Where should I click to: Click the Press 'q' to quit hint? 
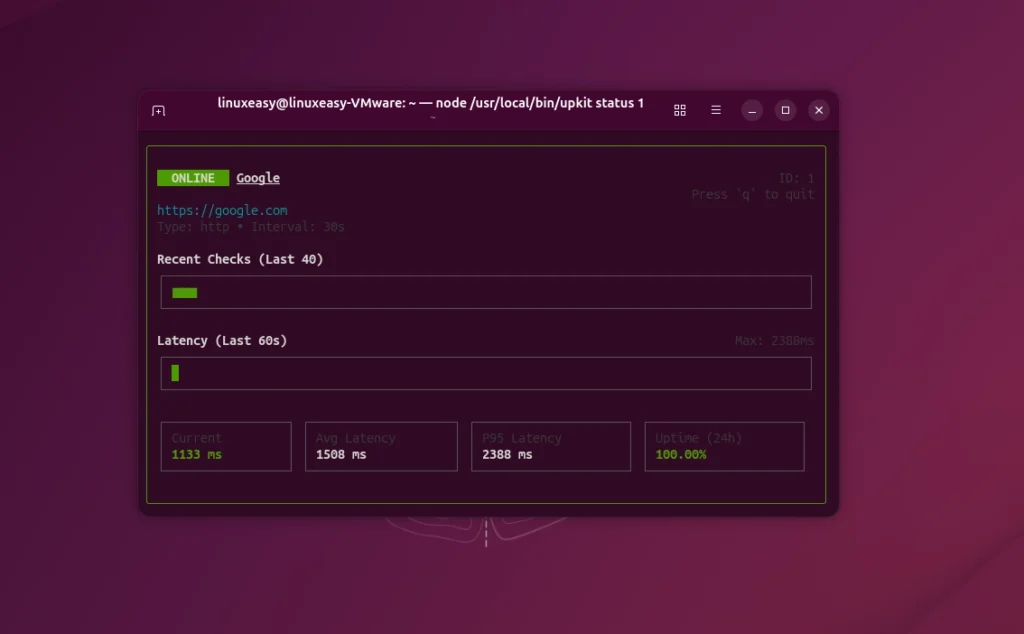click(755, 194)
